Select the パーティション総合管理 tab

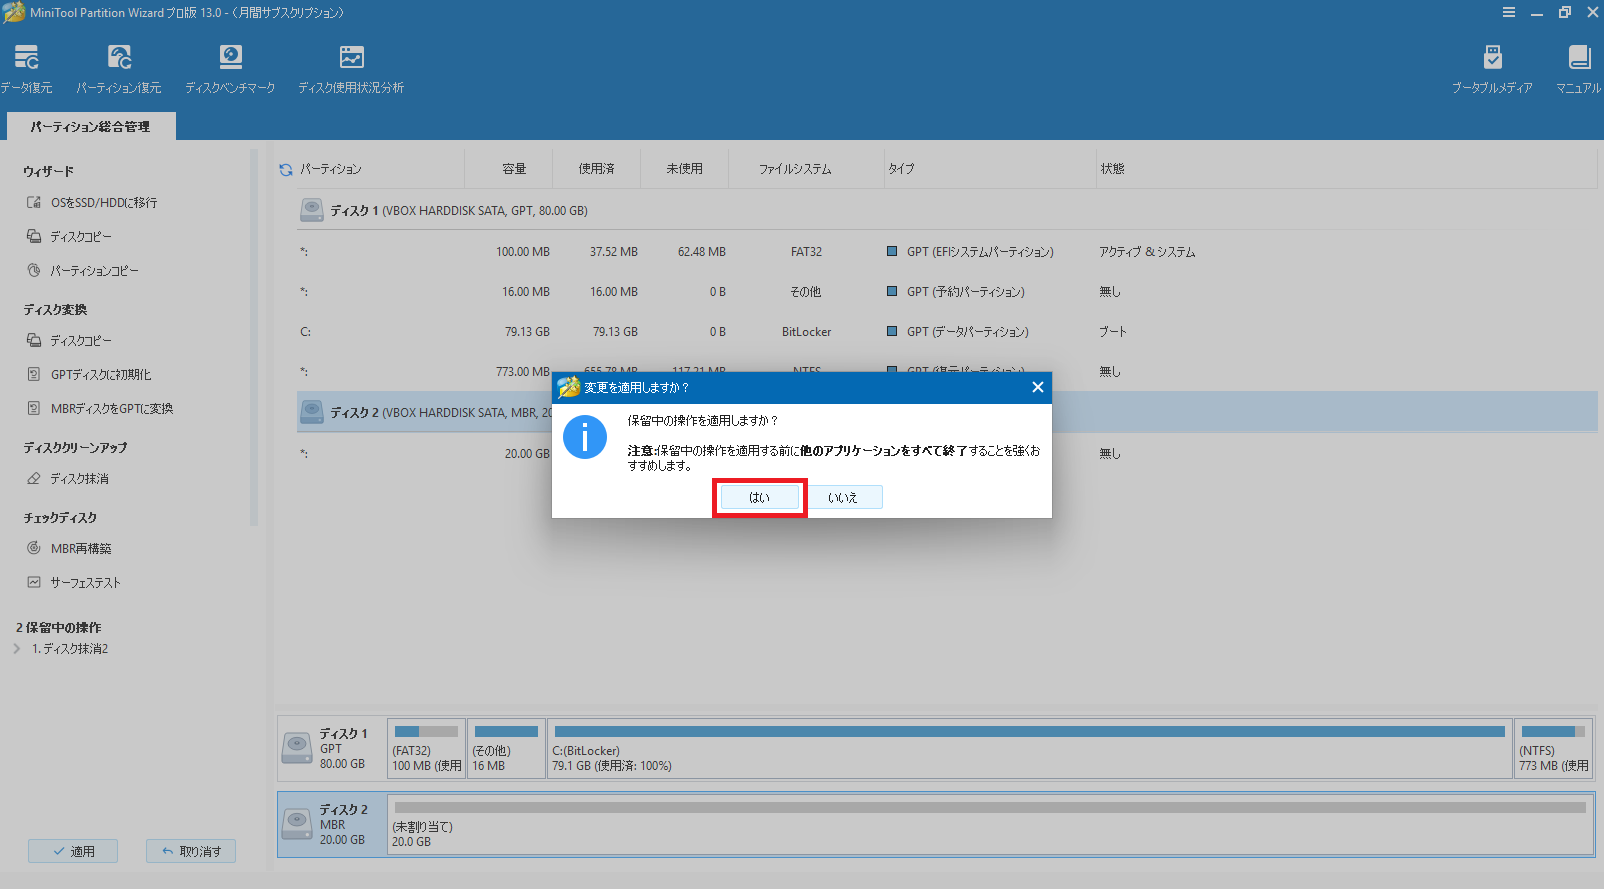[90, 127]
